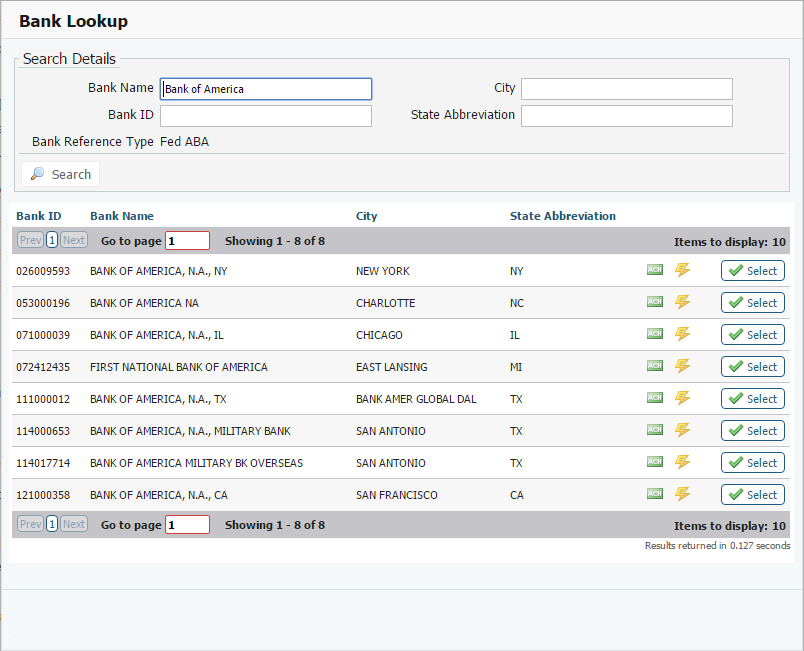Click the City search field
The image size is (804, 651).
[626, 89]
